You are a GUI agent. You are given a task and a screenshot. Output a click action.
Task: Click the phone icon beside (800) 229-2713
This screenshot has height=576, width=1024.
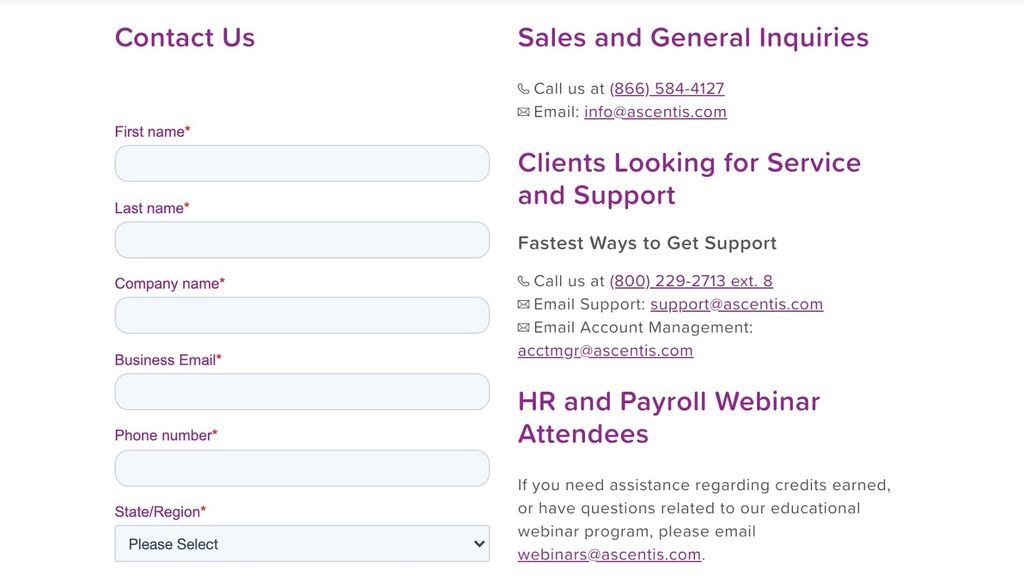tap(523, 281)
